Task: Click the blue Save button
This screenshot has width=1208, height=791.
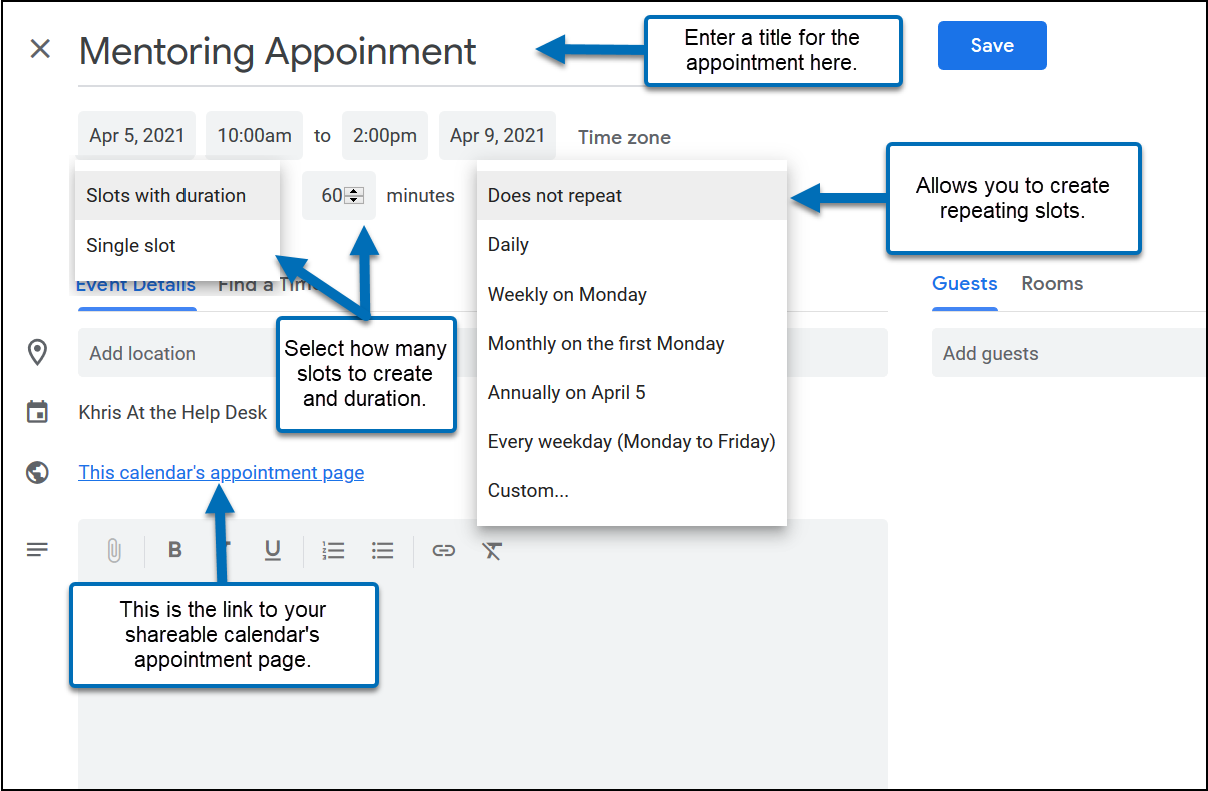Action: [x=991, y=46]
